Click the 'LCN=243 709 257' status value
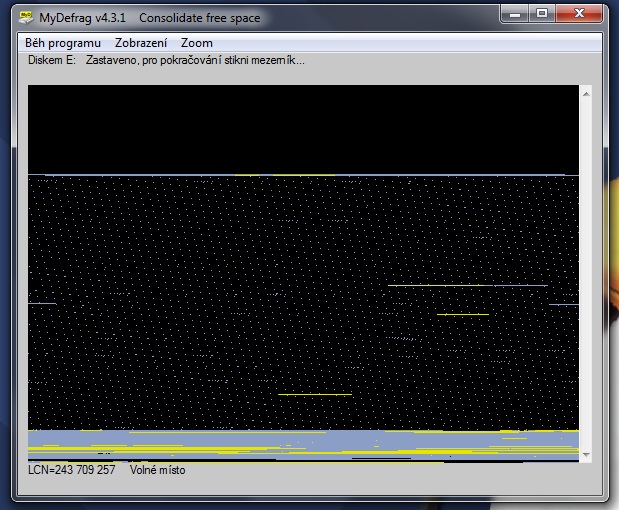 [71, 470]
